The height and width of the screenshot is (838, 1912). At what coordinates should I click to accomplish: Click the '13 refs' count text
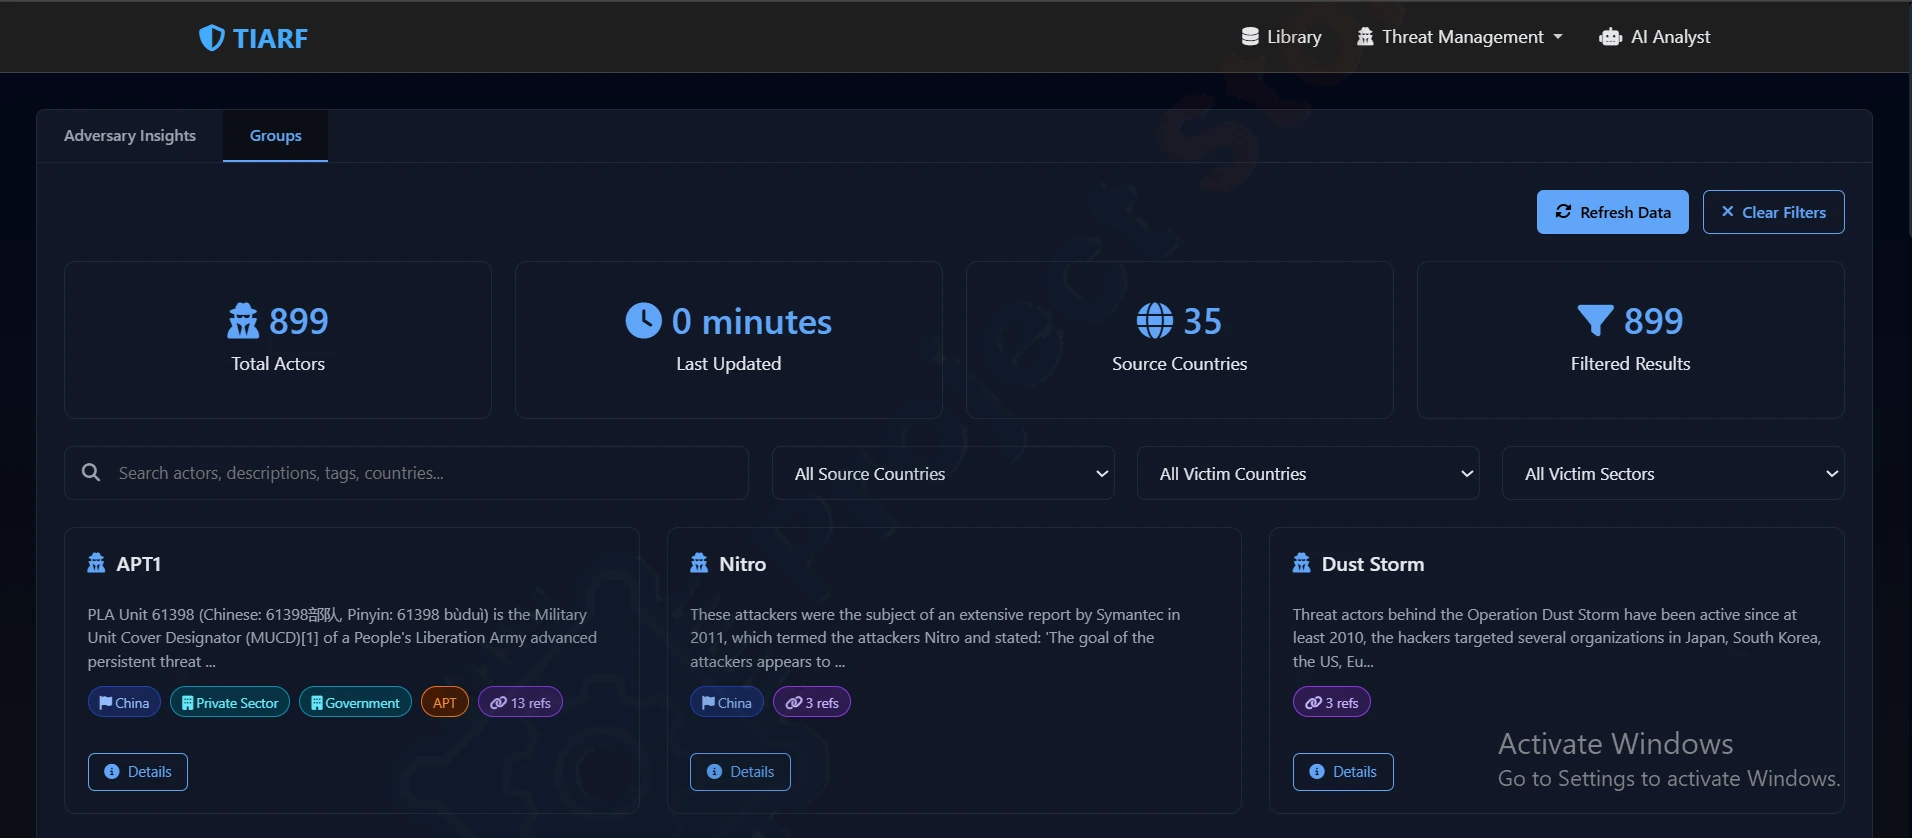pos(531,703)
